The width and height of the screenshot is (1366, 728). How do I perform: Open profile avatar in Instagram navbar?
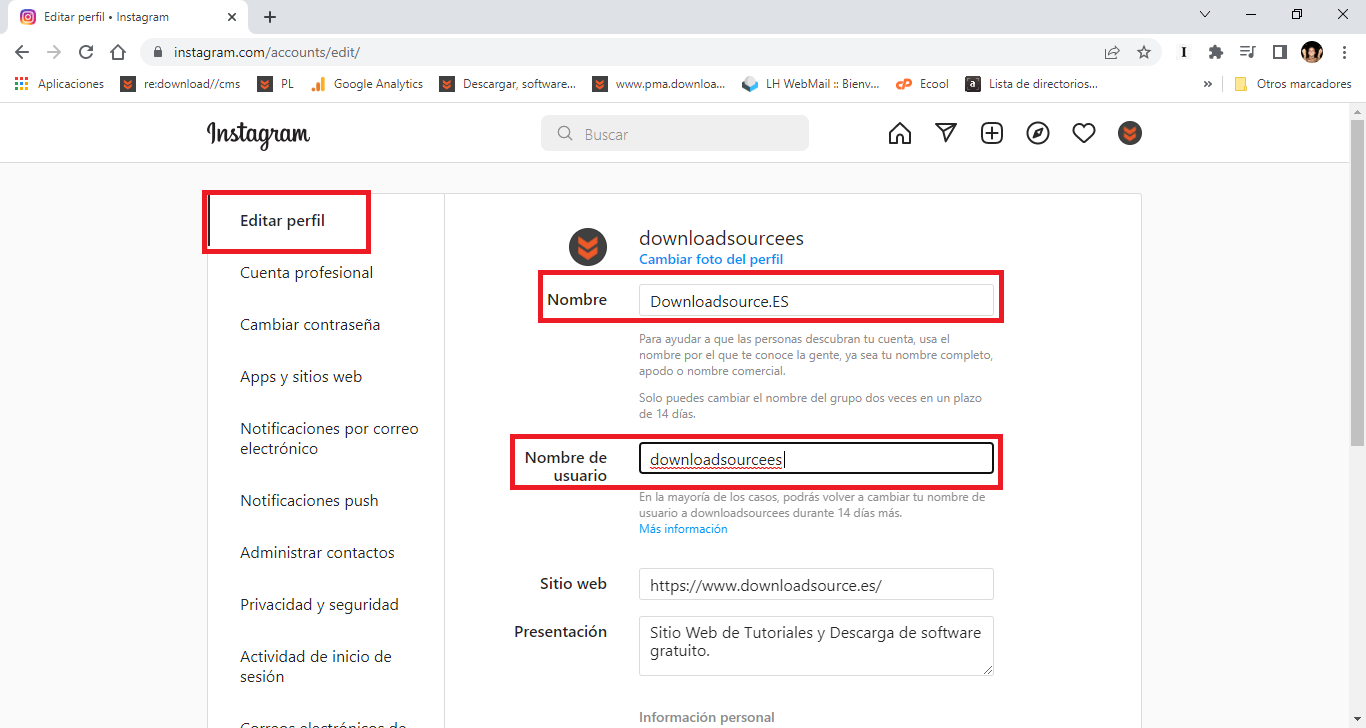1130,133
